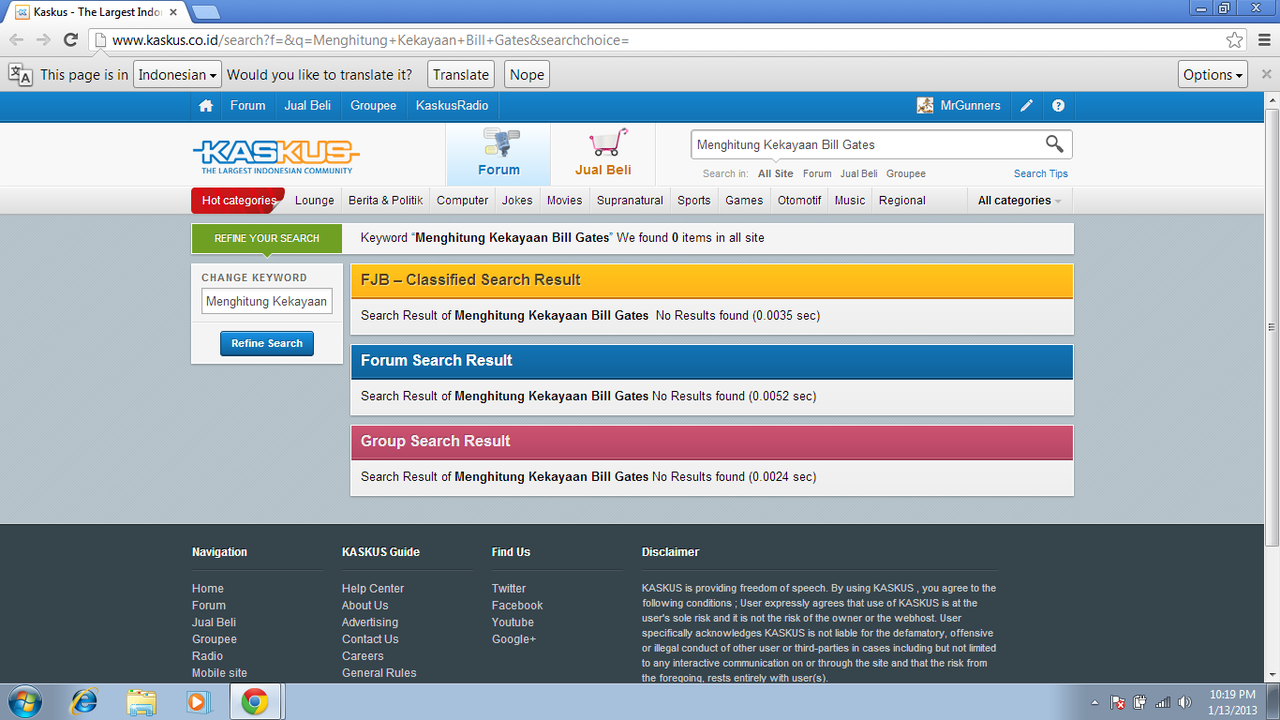This screenshot has width=1280, height=720.
Task: Show hidden tray icons arrow
Action: click(1094, 702)
